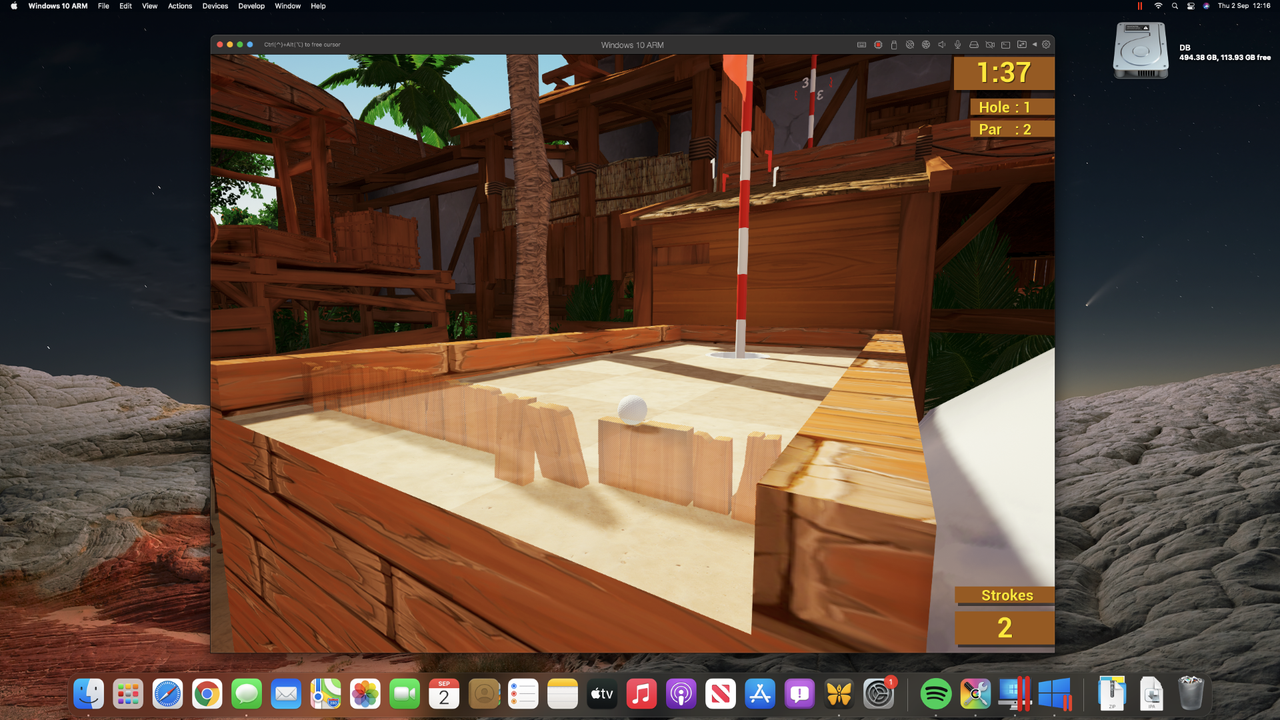Open Control Center in the menu bar
This screenshot has width=1280, height=720.
(1191, 6)
